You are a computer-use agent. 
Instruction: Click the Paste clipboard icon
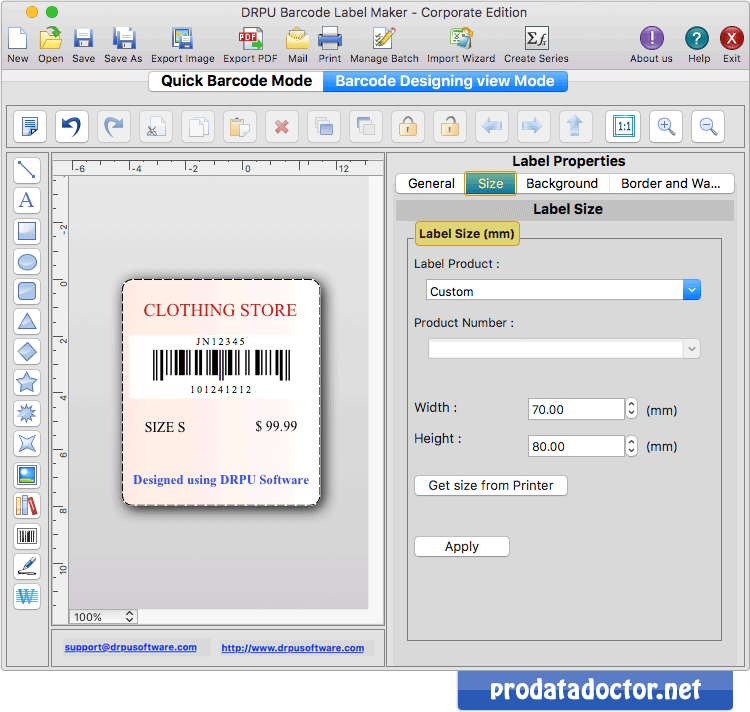pyautogui.click(x=240, y=127)
